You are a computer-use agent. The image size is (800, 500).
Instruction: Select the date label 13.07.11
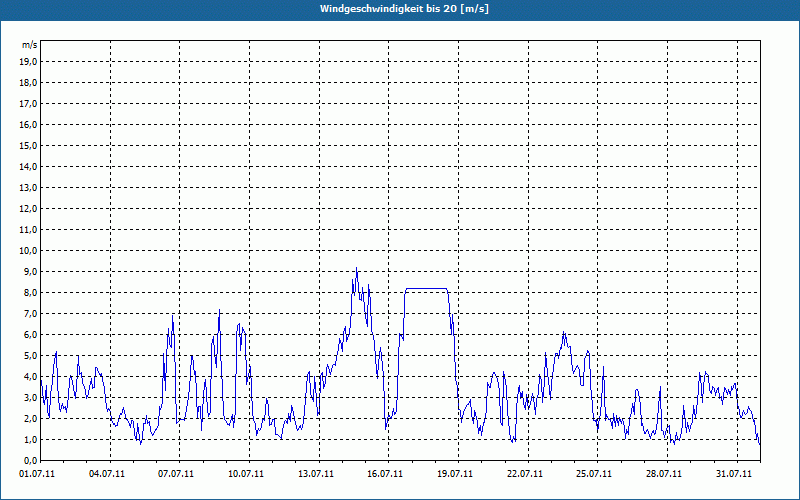tap(316, 474)
